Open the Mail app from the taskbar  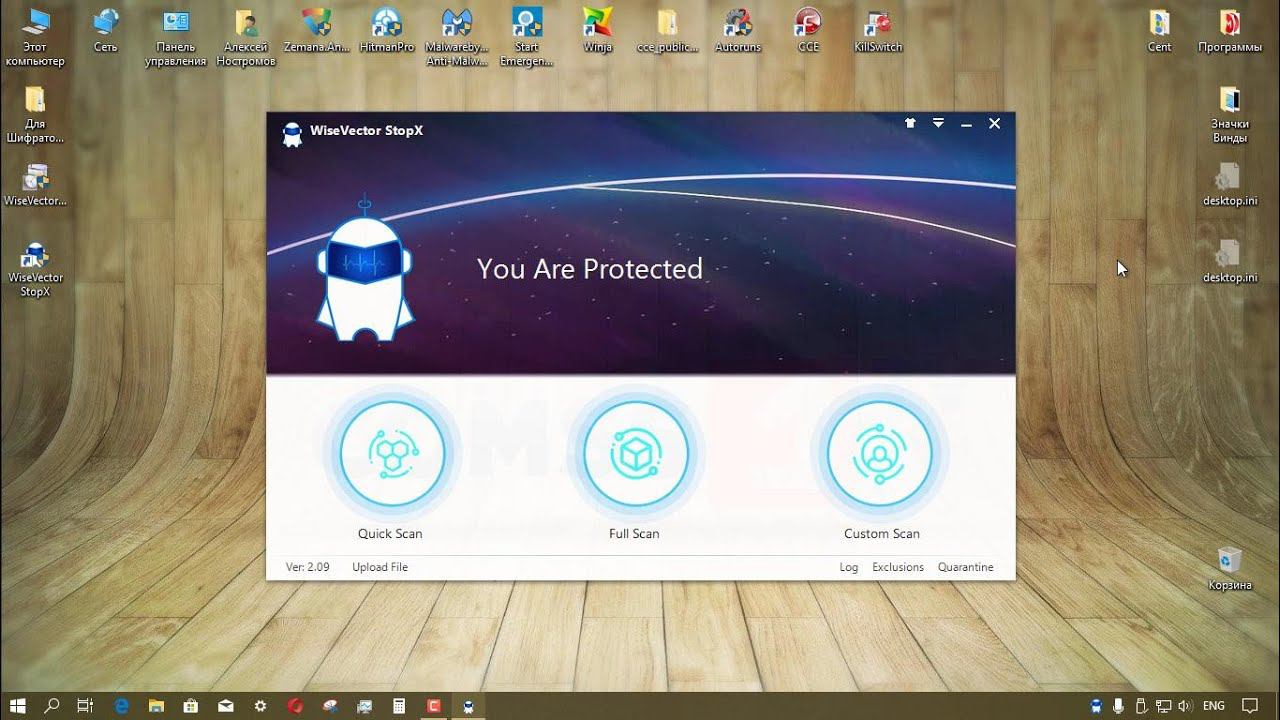tap(226, 706)
